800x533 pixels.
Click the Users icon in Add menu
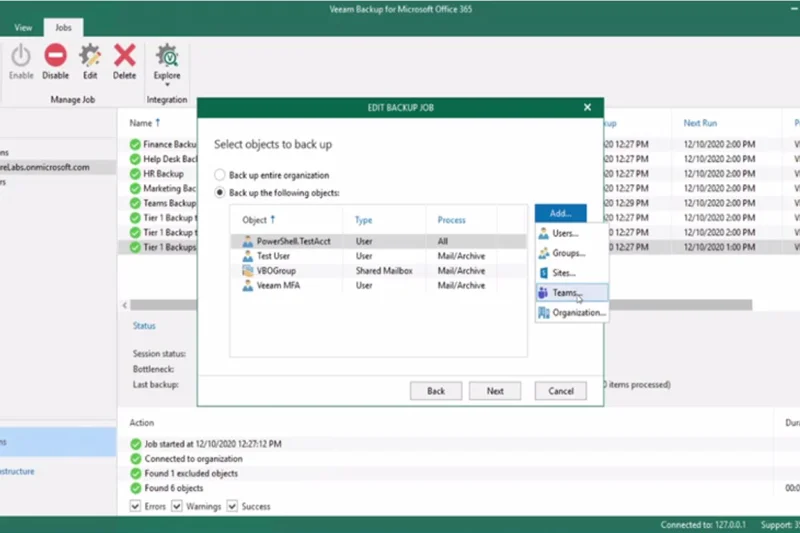[x=543, y=234]
